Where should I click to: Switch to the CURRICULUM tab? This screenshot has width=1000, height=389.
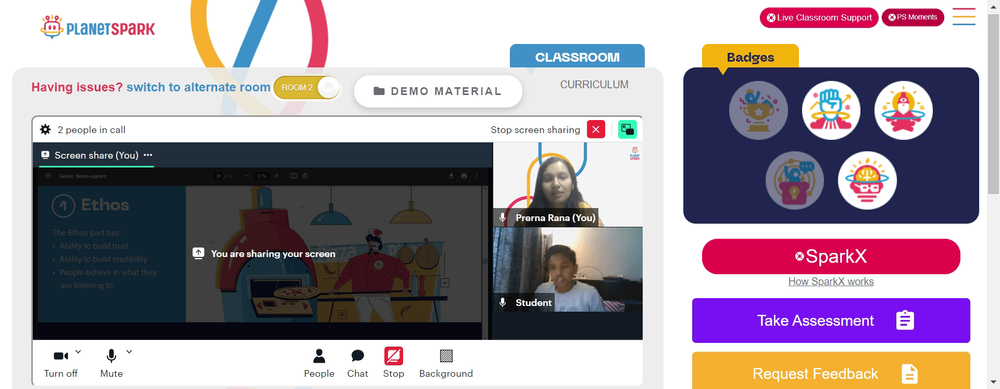coord(594,84)
